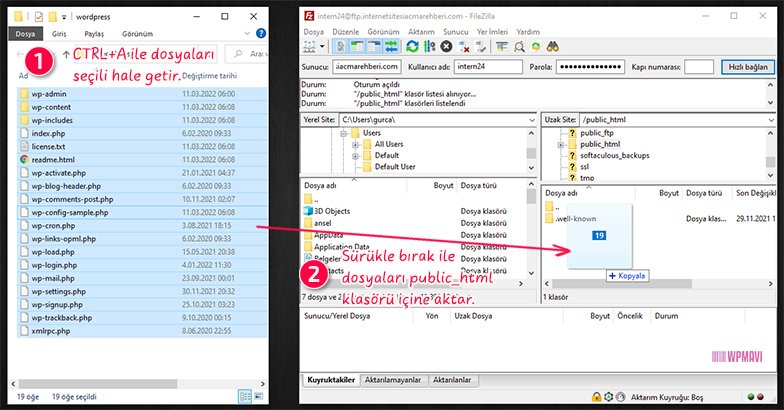Expand the Default tree node

[356, 156]
